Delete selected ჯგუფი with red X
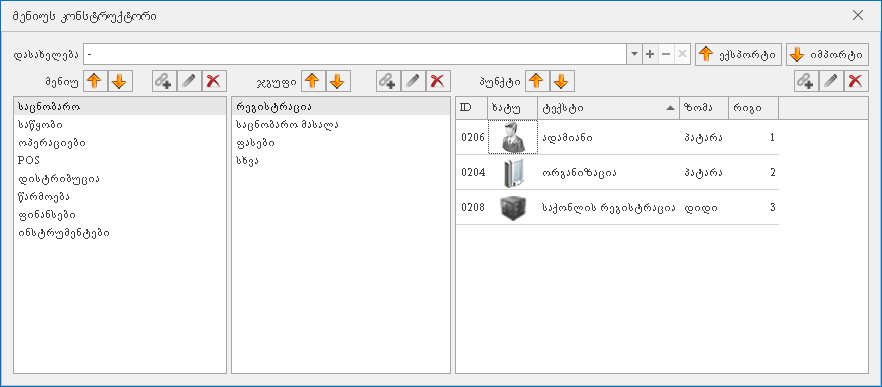The height and width of the screenshot is (387, 882). point(438,82)
